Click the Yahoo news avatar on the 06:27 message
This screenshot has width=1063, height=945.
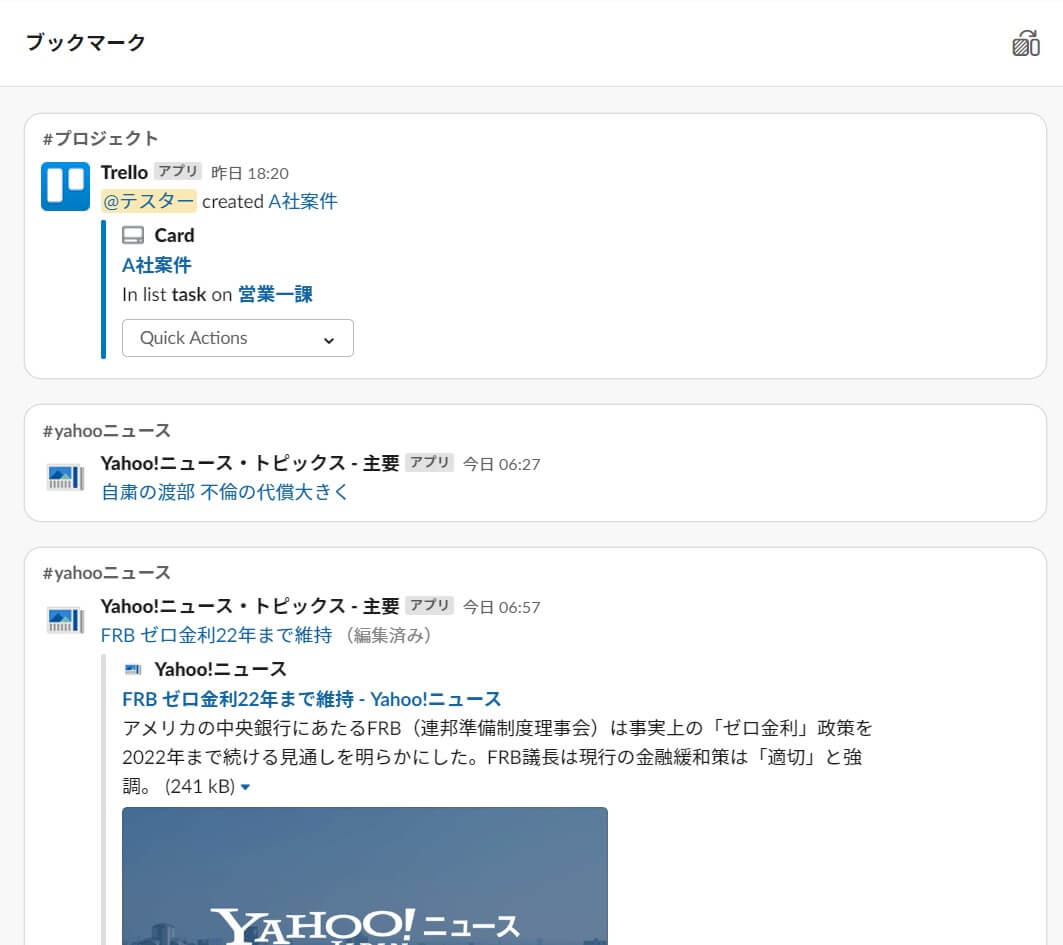[x=66, y=477]
